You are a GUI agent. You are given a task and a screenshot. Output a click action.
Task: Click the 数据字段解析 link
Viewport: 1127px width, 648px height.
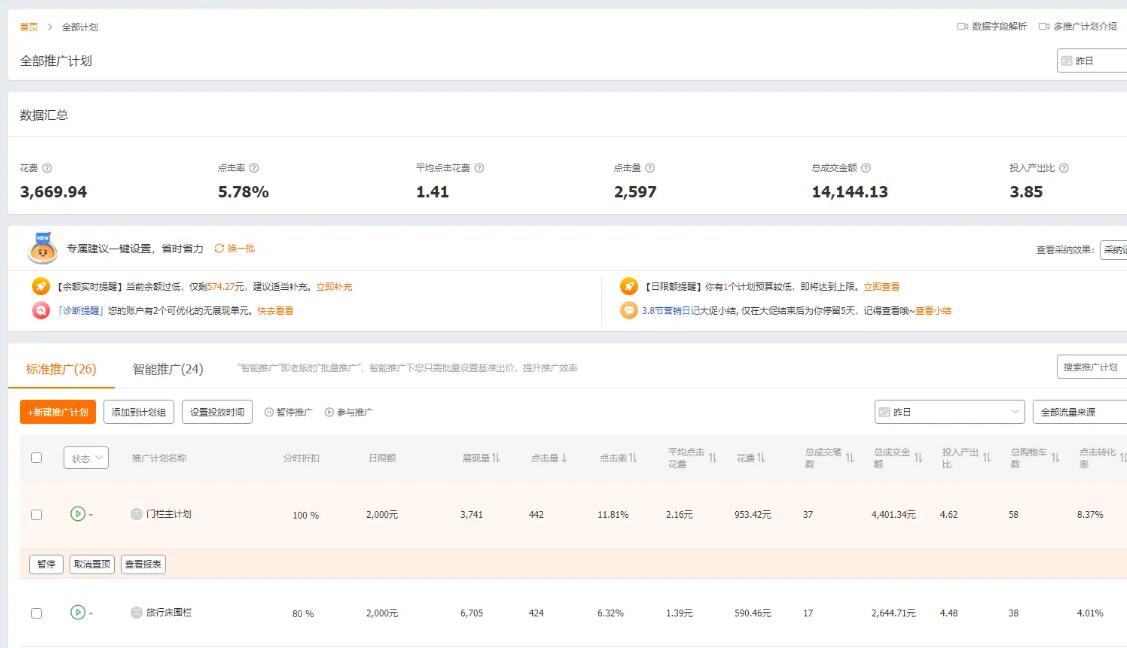click(x=999, y=27)
